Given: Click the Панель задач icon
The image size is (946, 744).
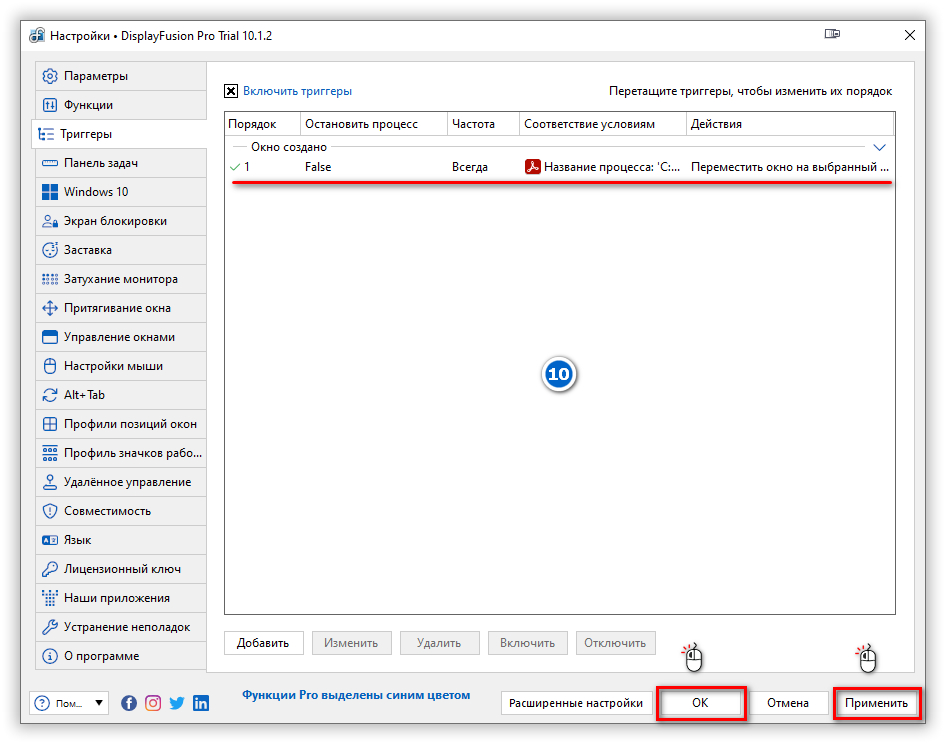Looking at the screenshot, I should pos(49,163).
